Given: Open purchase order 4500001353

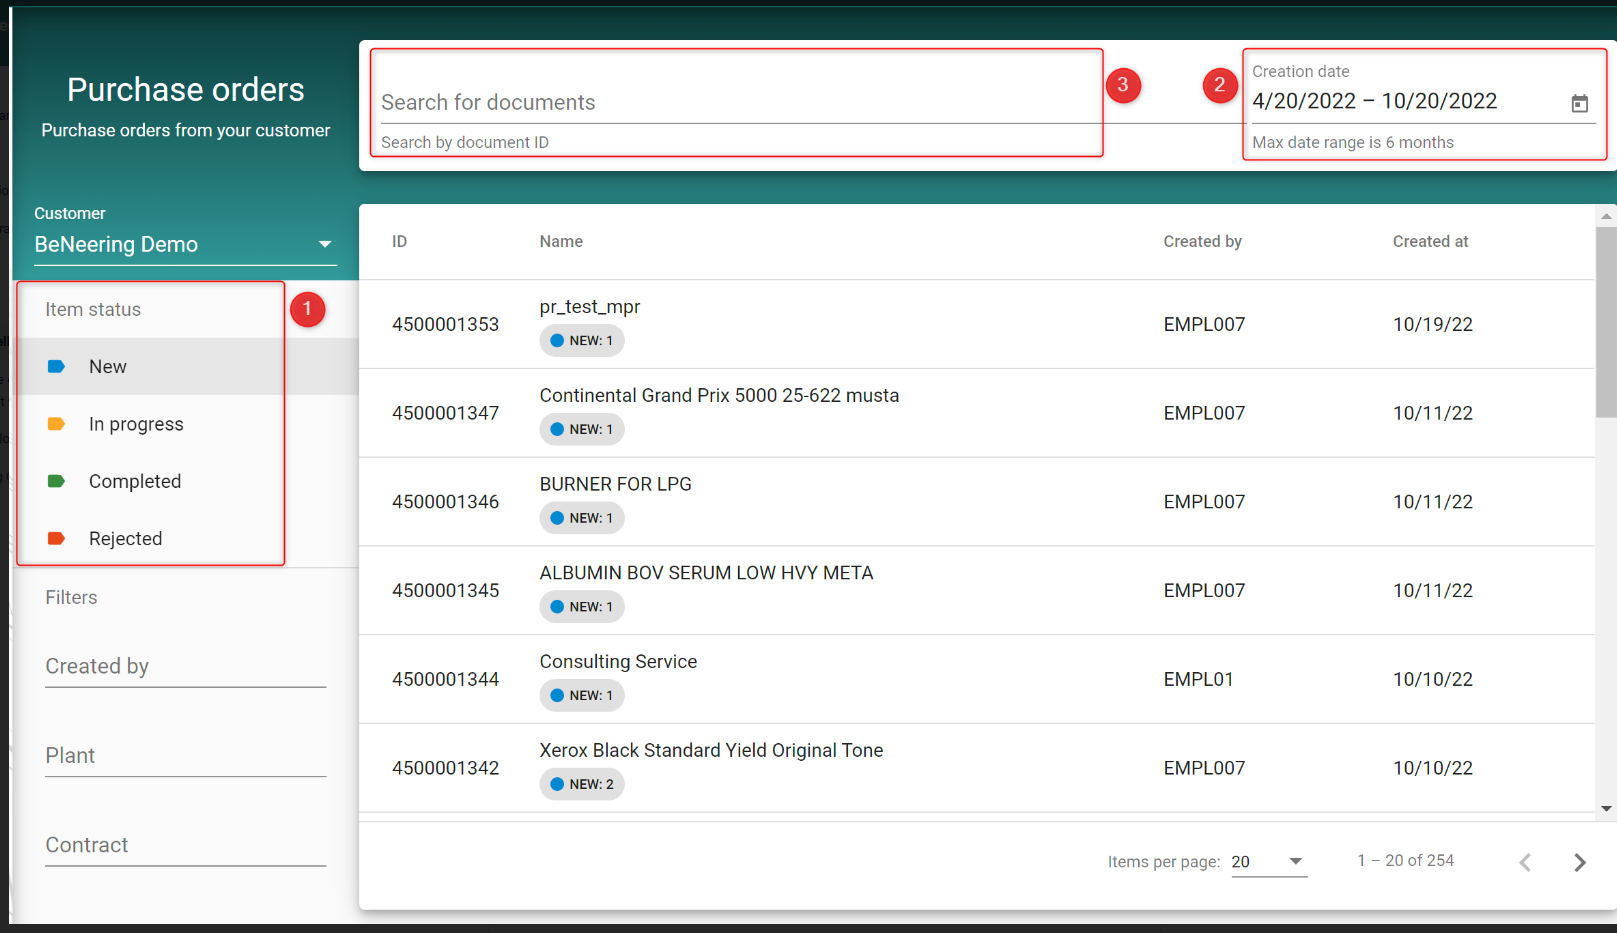Looking at the screenshot, I should tap(445, 325).
